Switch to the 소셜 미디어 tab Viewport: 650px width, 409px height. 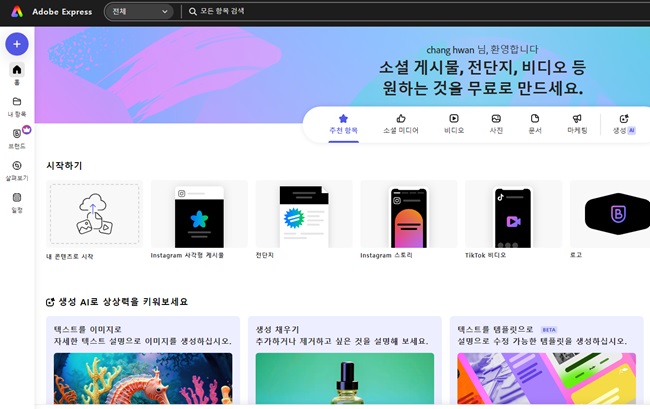tap(401, 124)
